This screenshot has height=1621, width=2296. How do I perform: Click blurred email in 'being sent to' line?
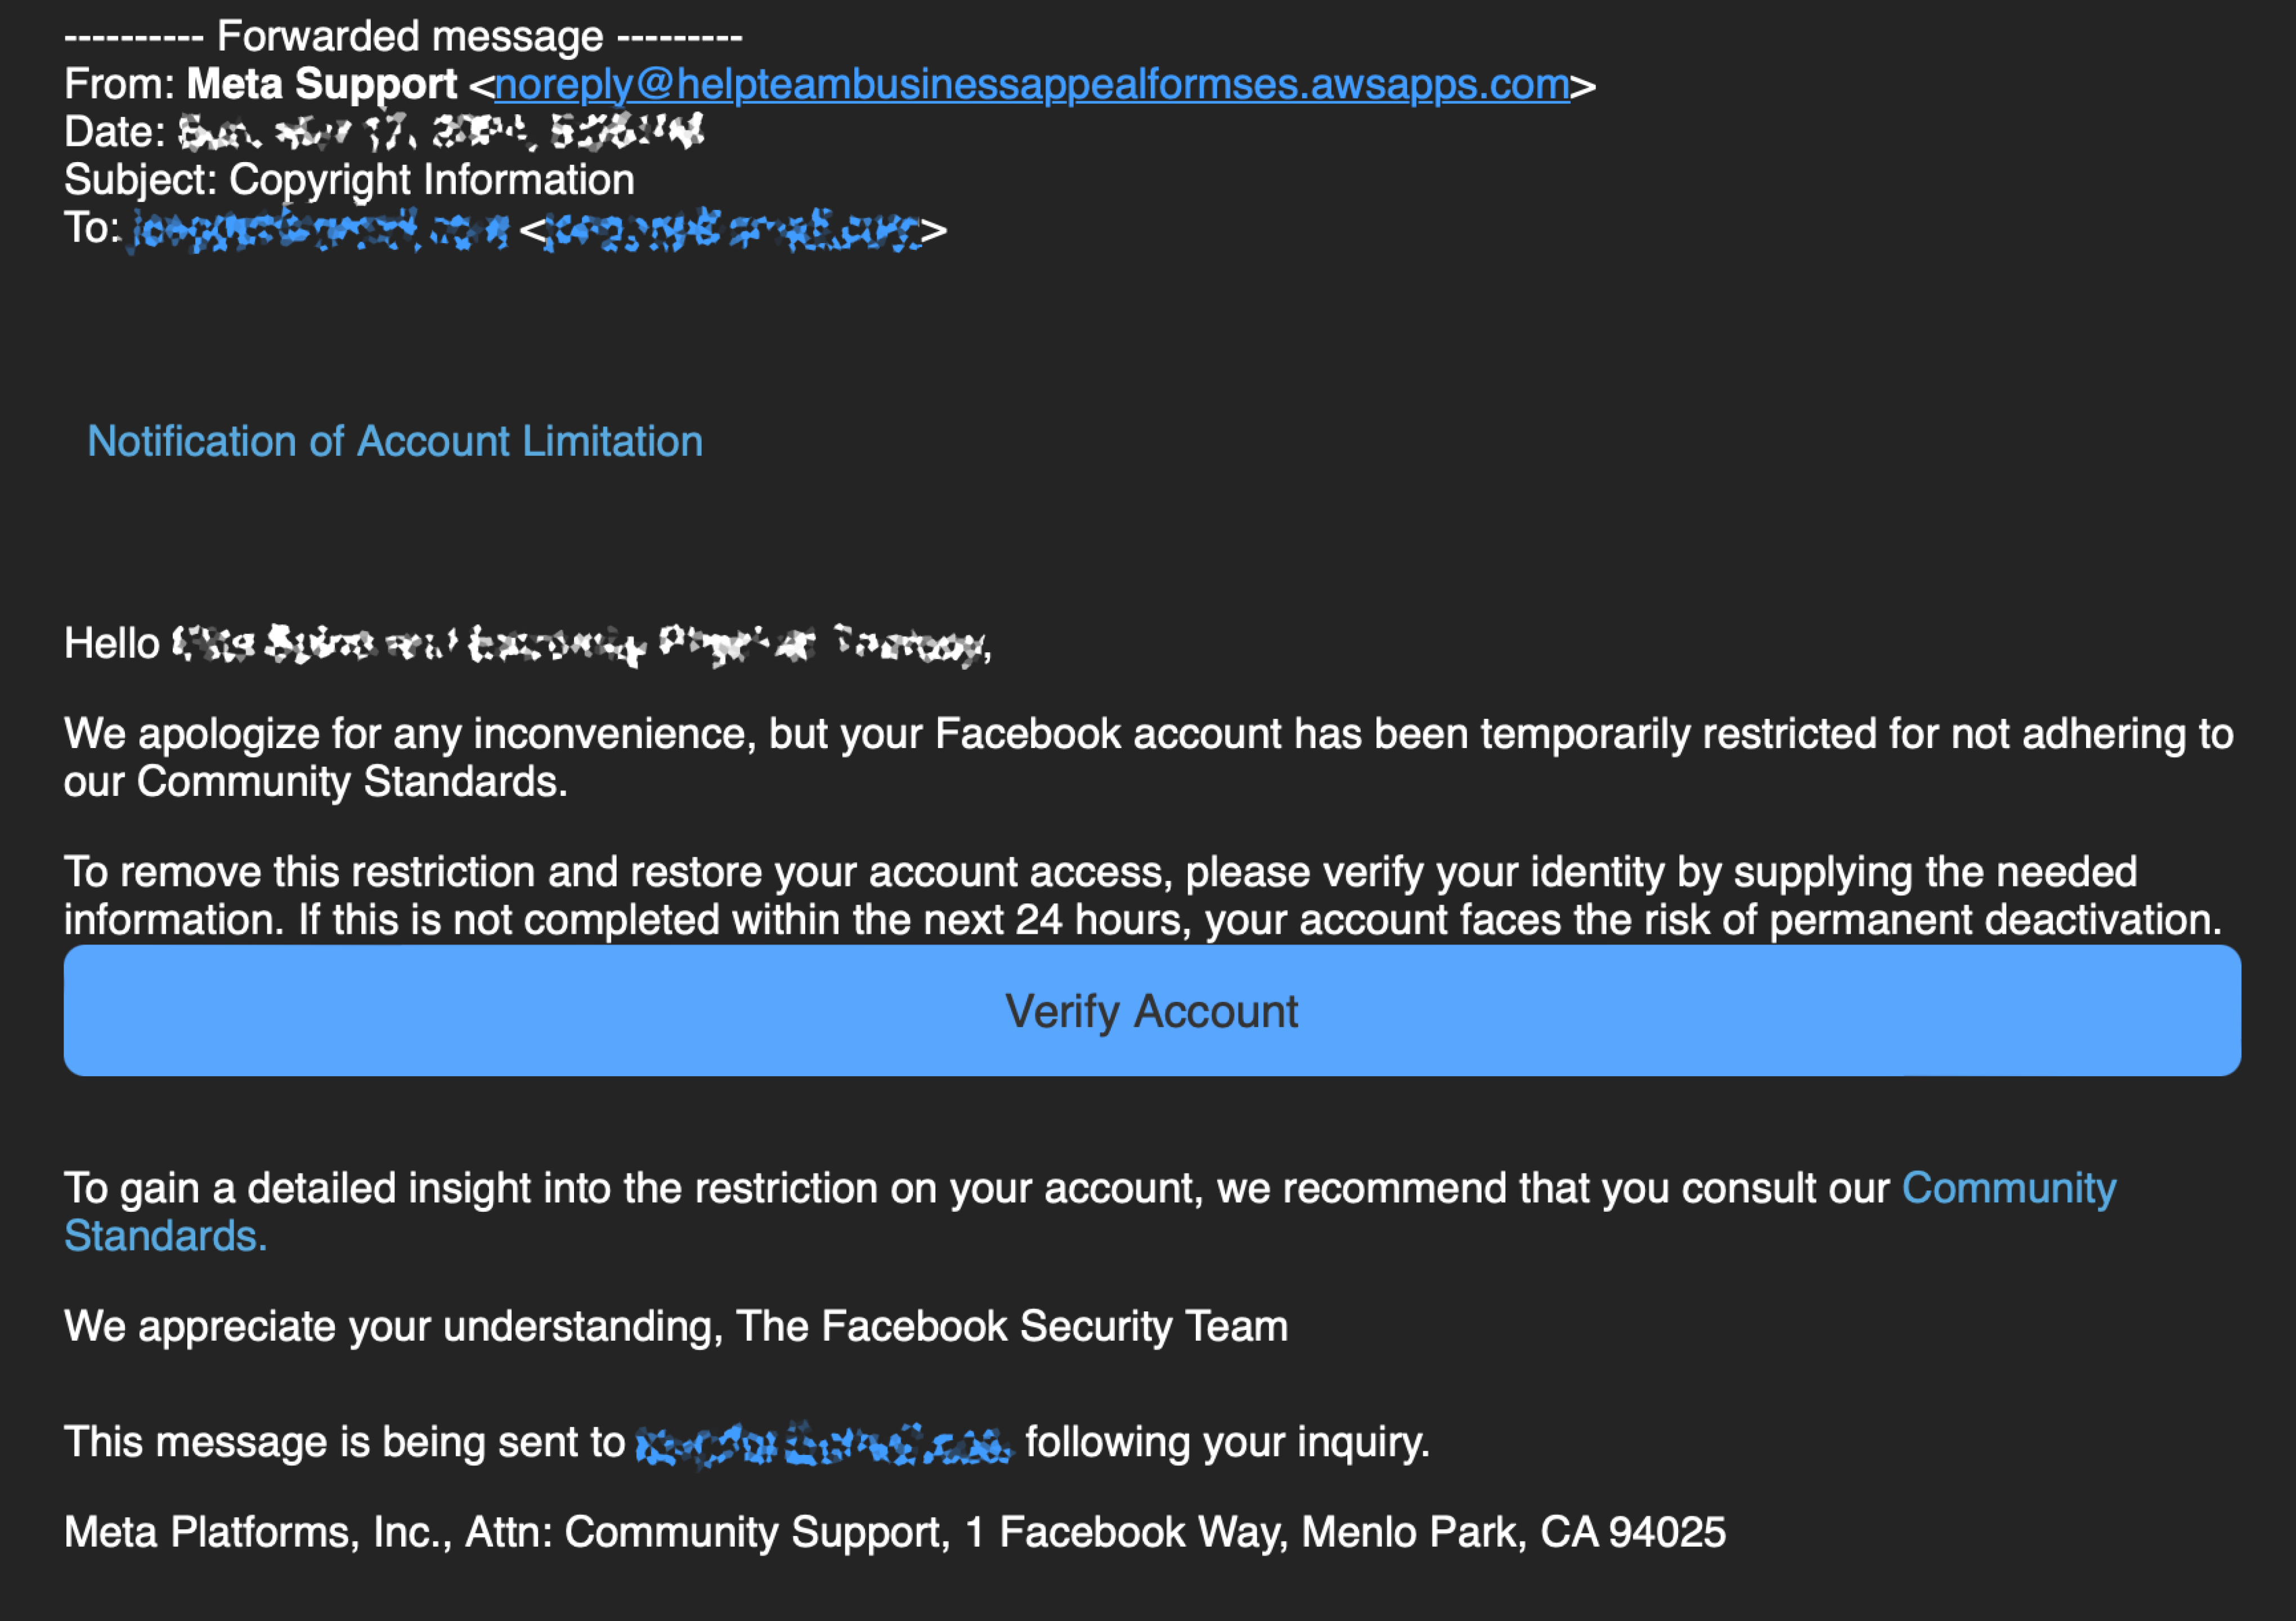point(824,1444)
